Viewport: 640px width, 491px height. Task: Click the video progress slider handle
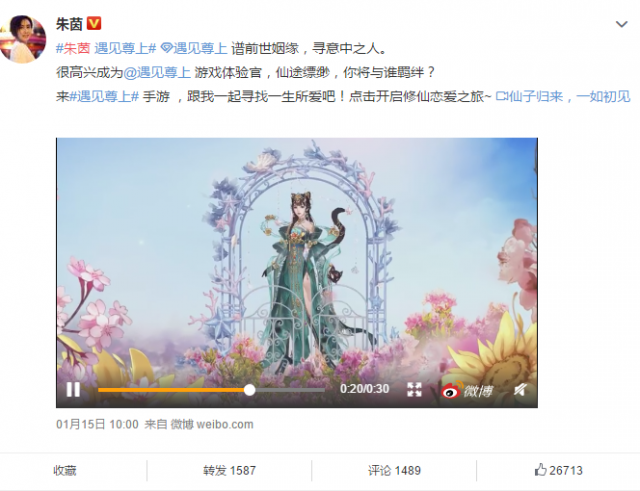click(250, 390)
